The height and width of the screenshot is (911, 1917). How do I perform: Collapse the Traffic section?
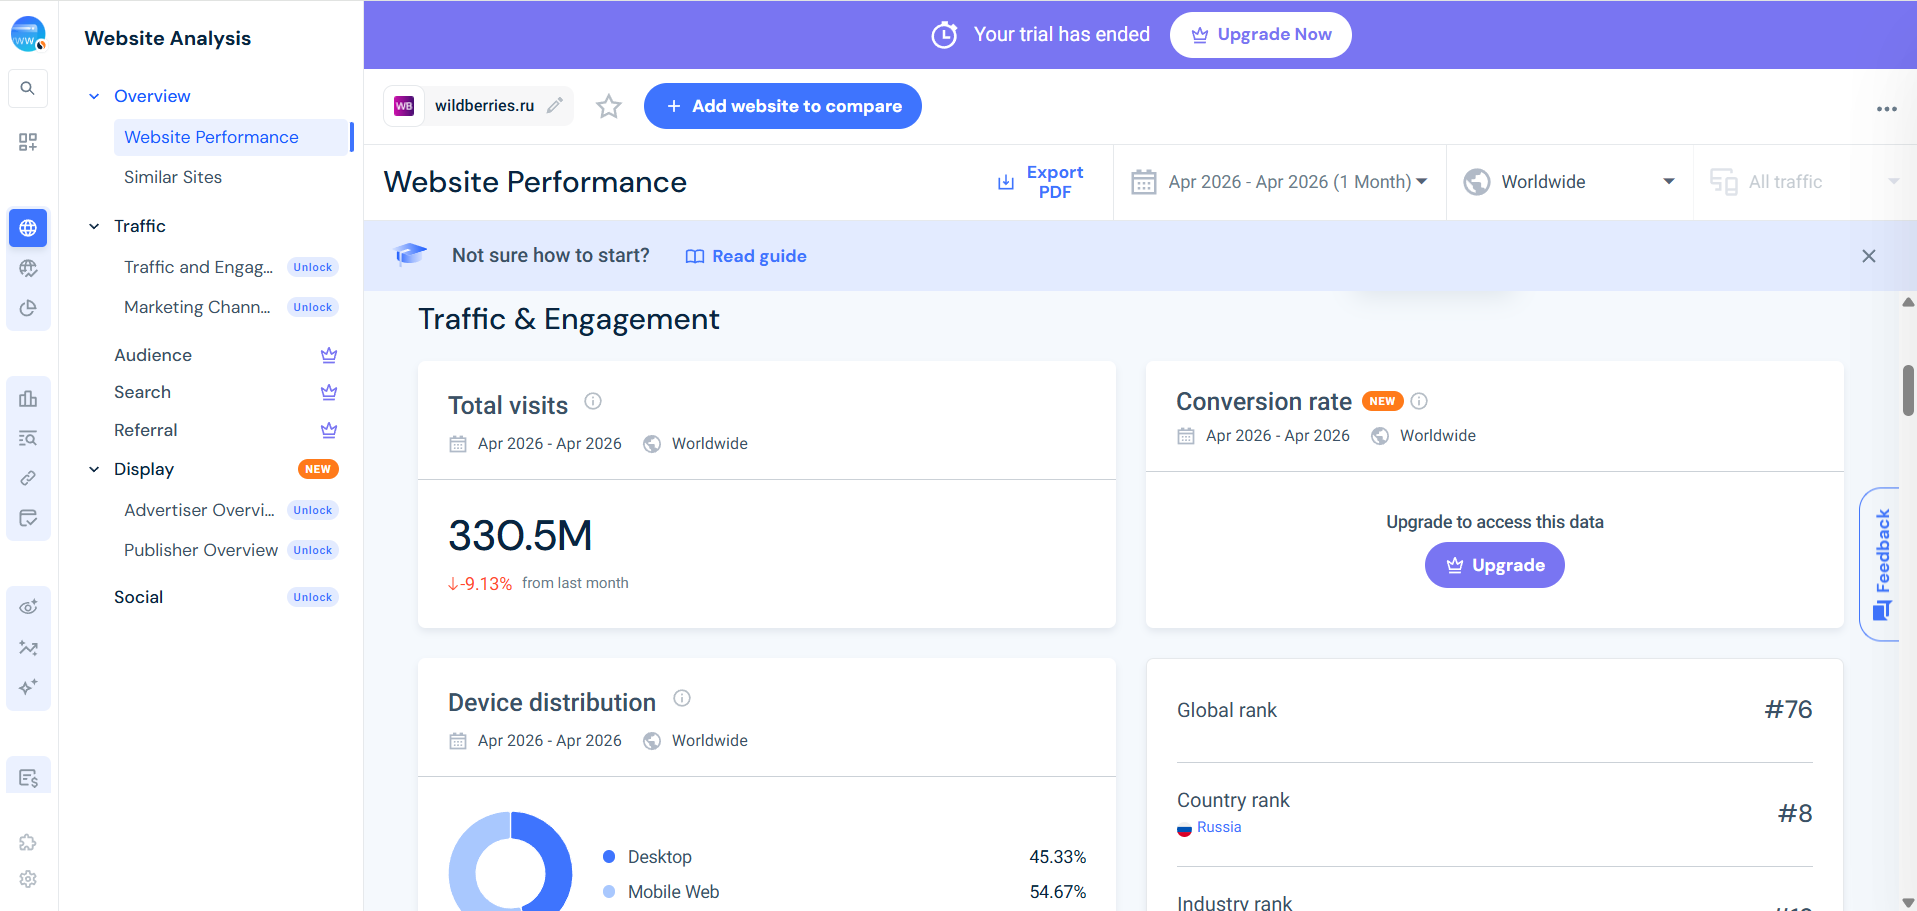click(x=94, y=226)
